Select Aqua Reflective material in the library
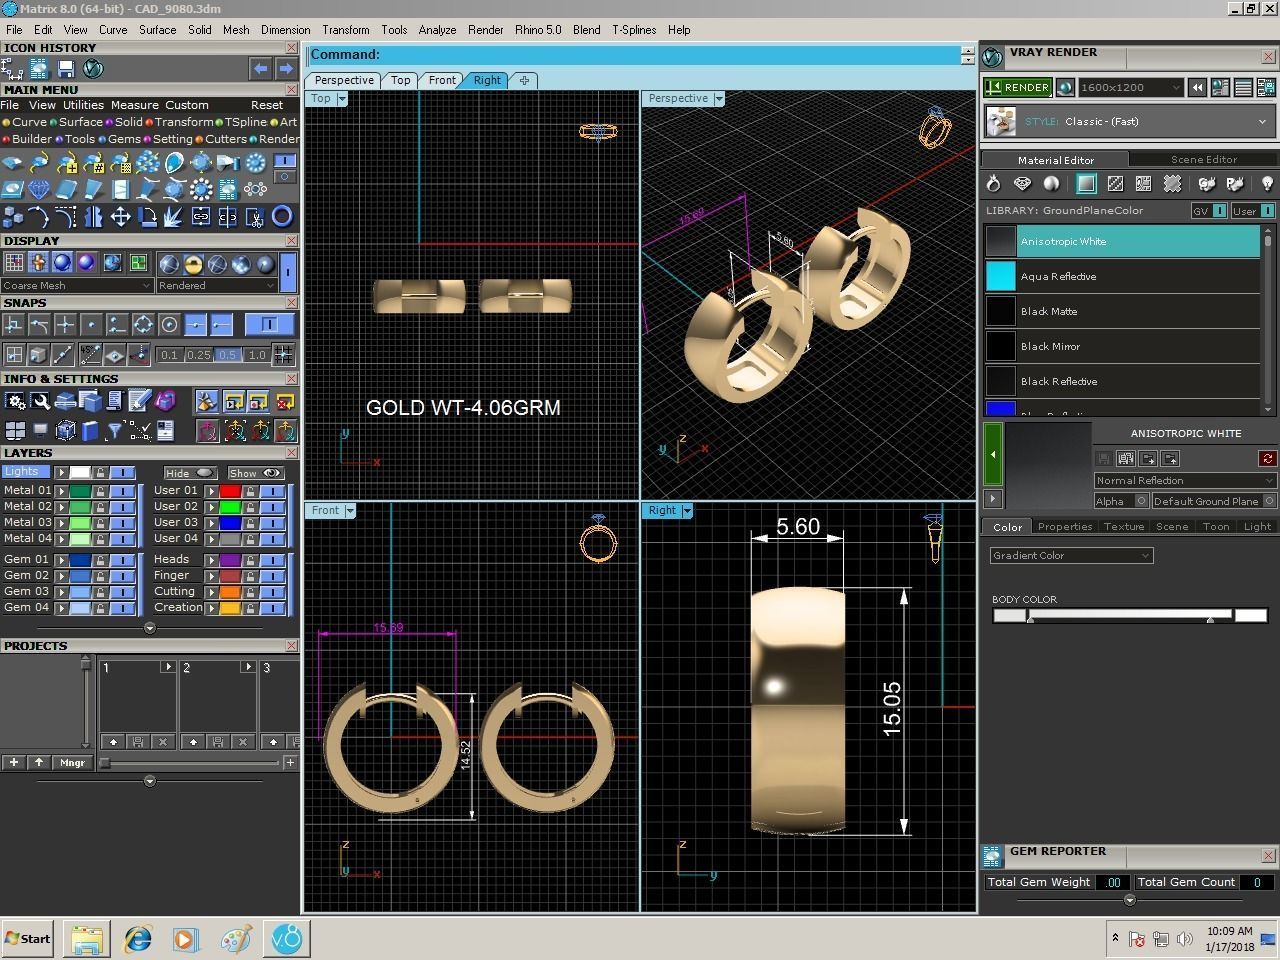The image size is (1280, 960). [1122, 276]
